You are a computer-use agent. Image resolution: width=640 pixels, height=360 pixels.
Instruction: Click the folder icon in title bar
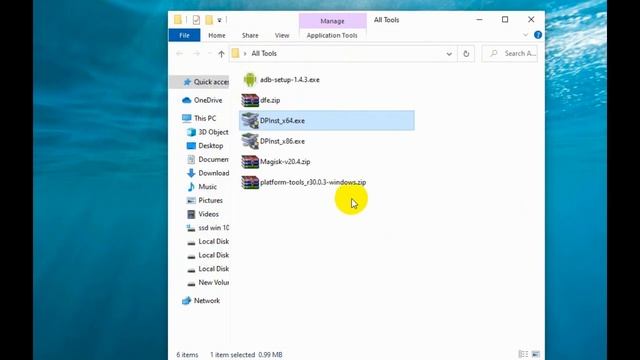click(178, 20)
